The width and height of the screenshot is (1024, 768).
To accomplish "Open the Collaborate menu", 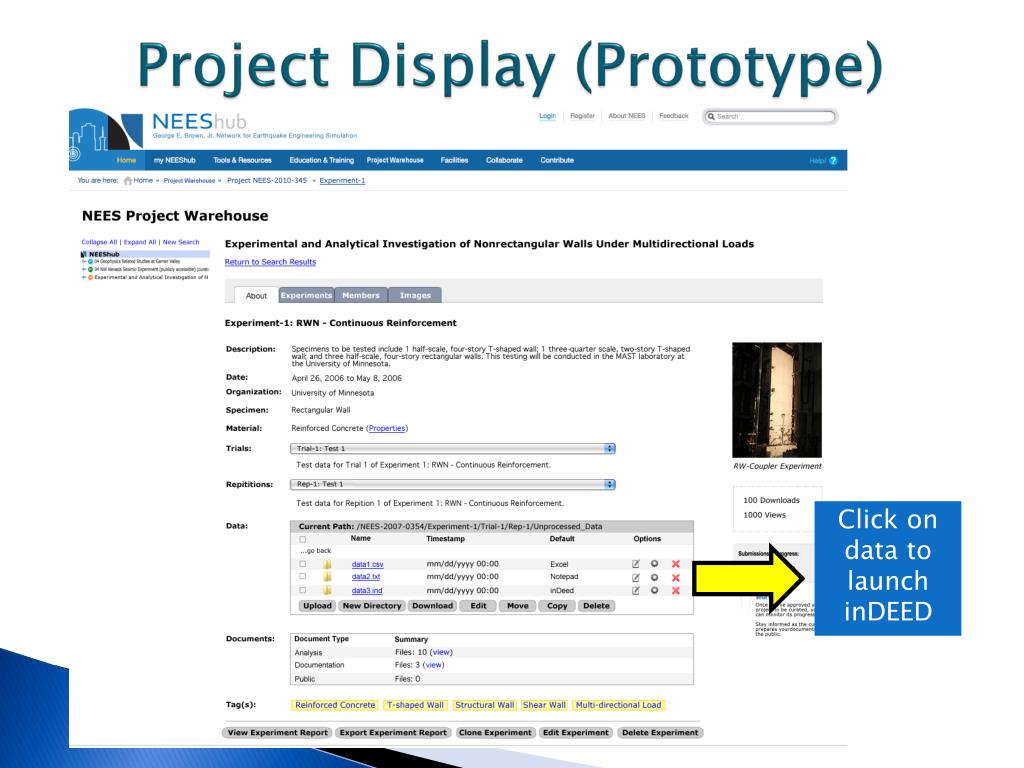I will (x=504, y=160).
